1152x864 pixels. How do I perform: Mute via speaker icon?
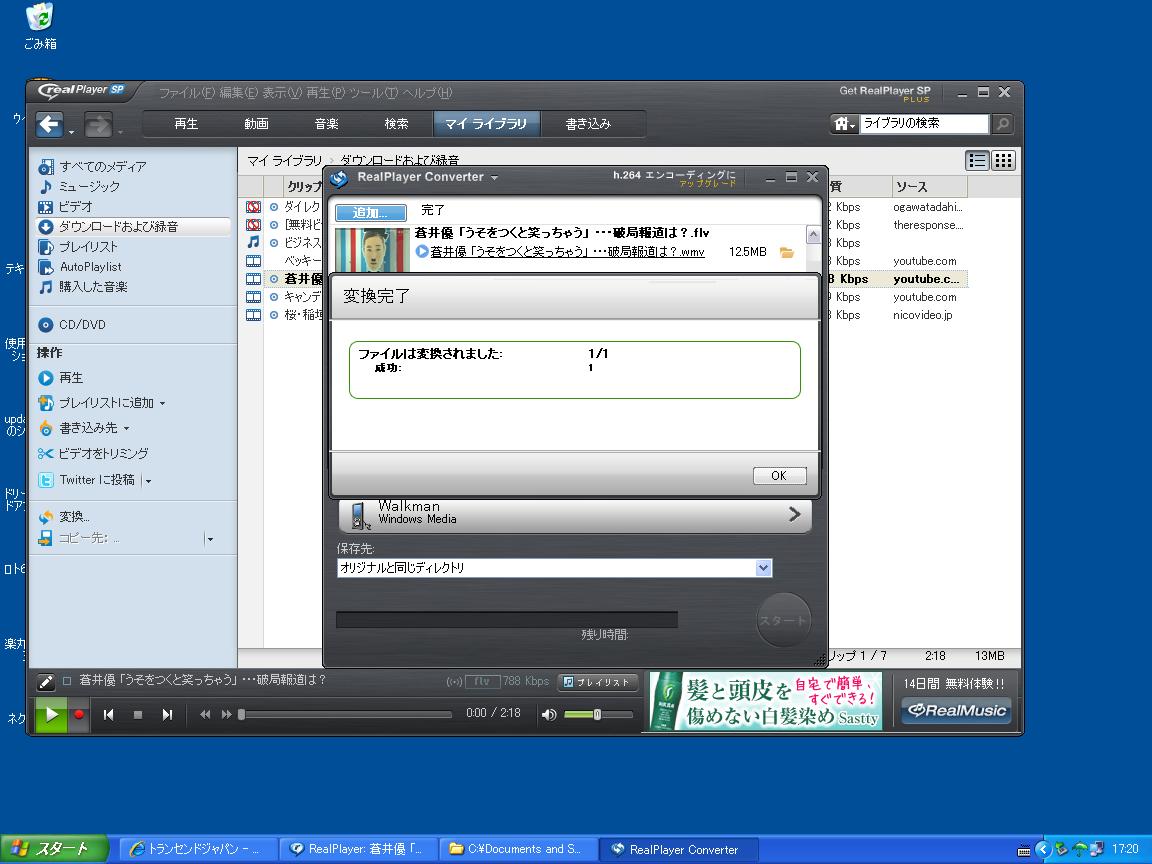point(549,715)
